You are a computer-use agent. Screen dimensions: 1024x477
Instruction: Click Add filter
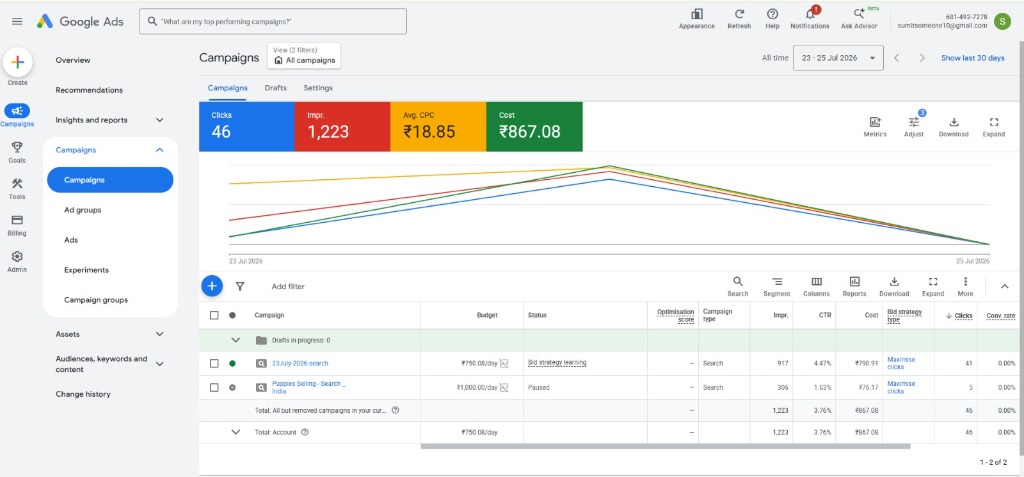[x=288, y=286]
